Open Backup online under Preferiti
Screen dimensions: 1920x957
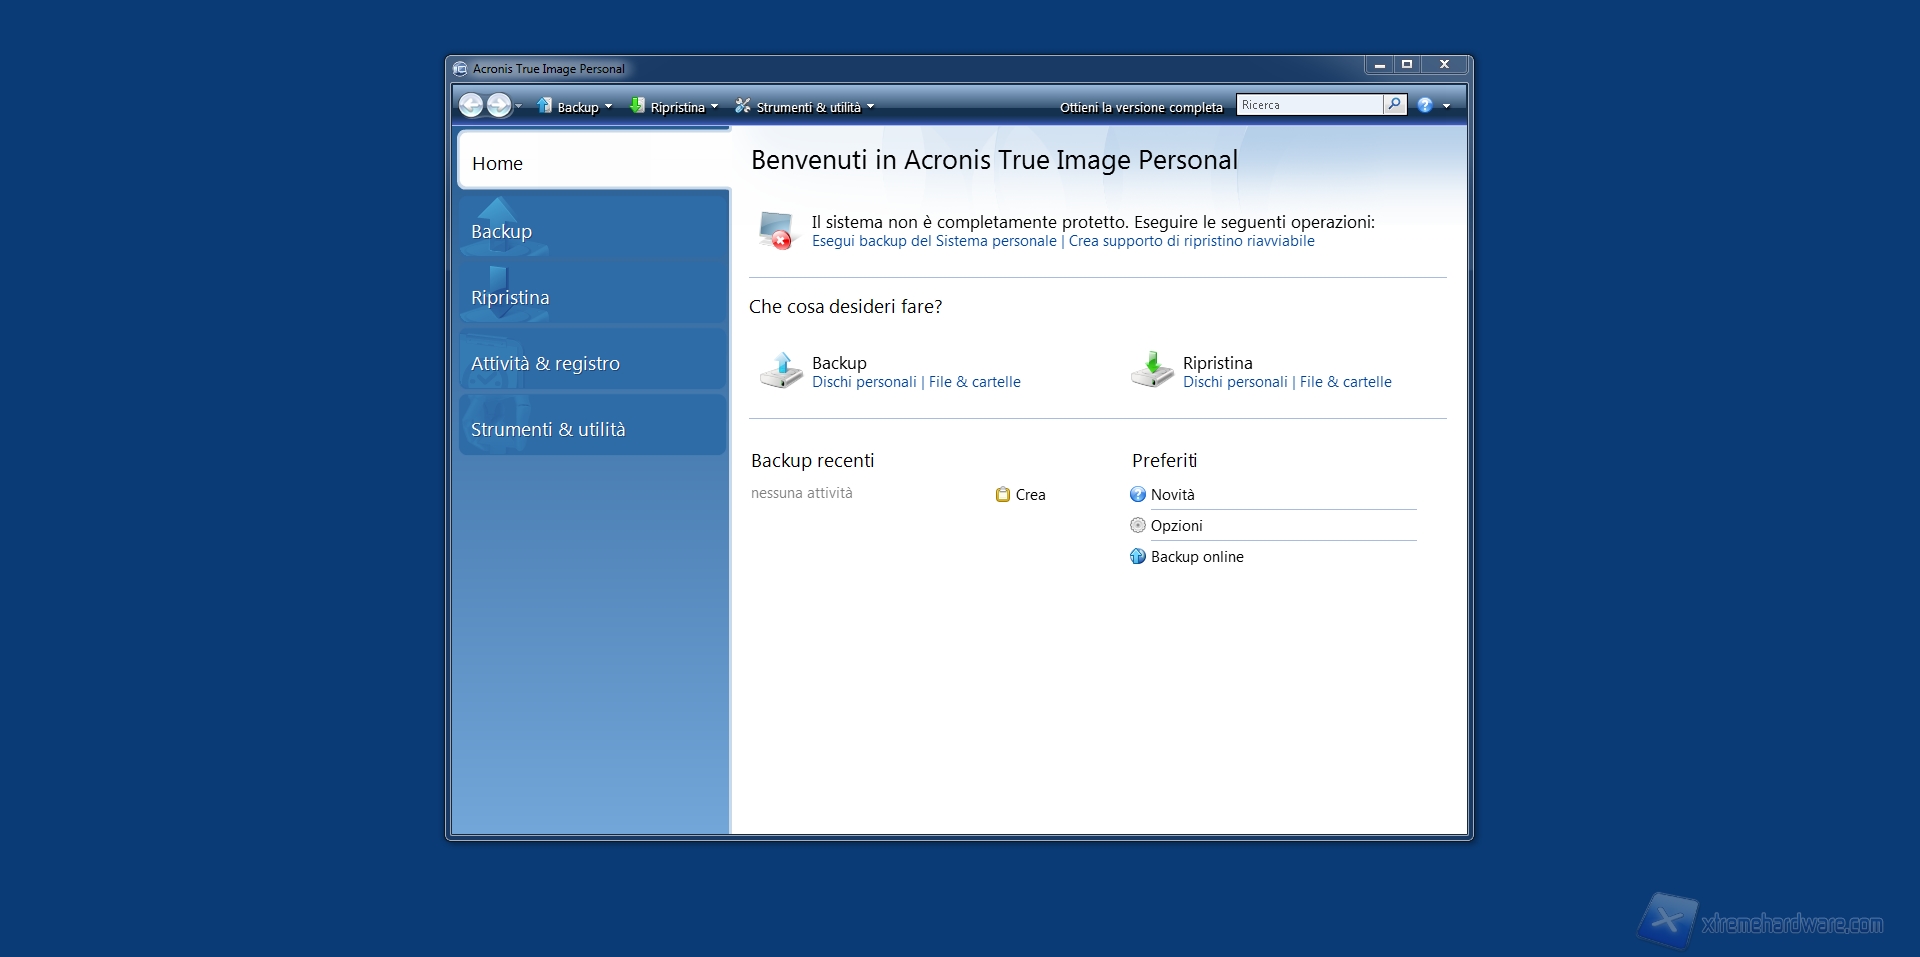(1197, 557)
